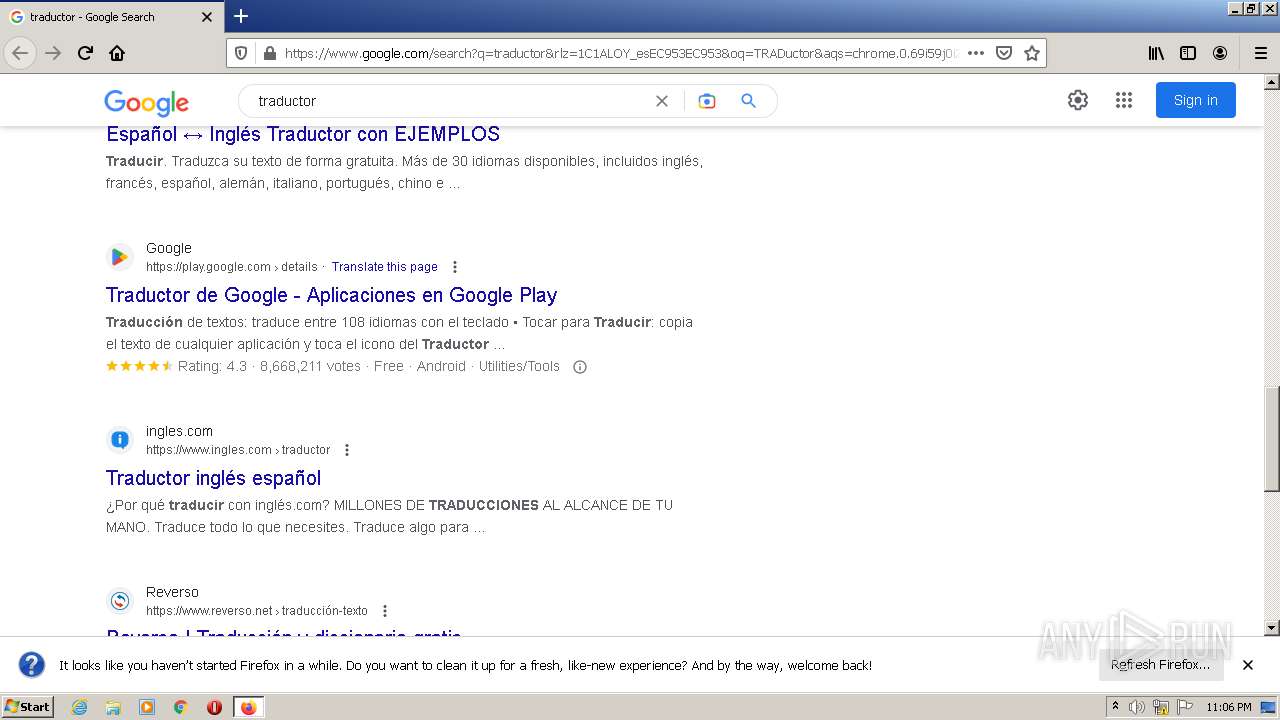The image size is (1280, 720).
Task: Open tracking protection shield info
Action: click(241, 53)
